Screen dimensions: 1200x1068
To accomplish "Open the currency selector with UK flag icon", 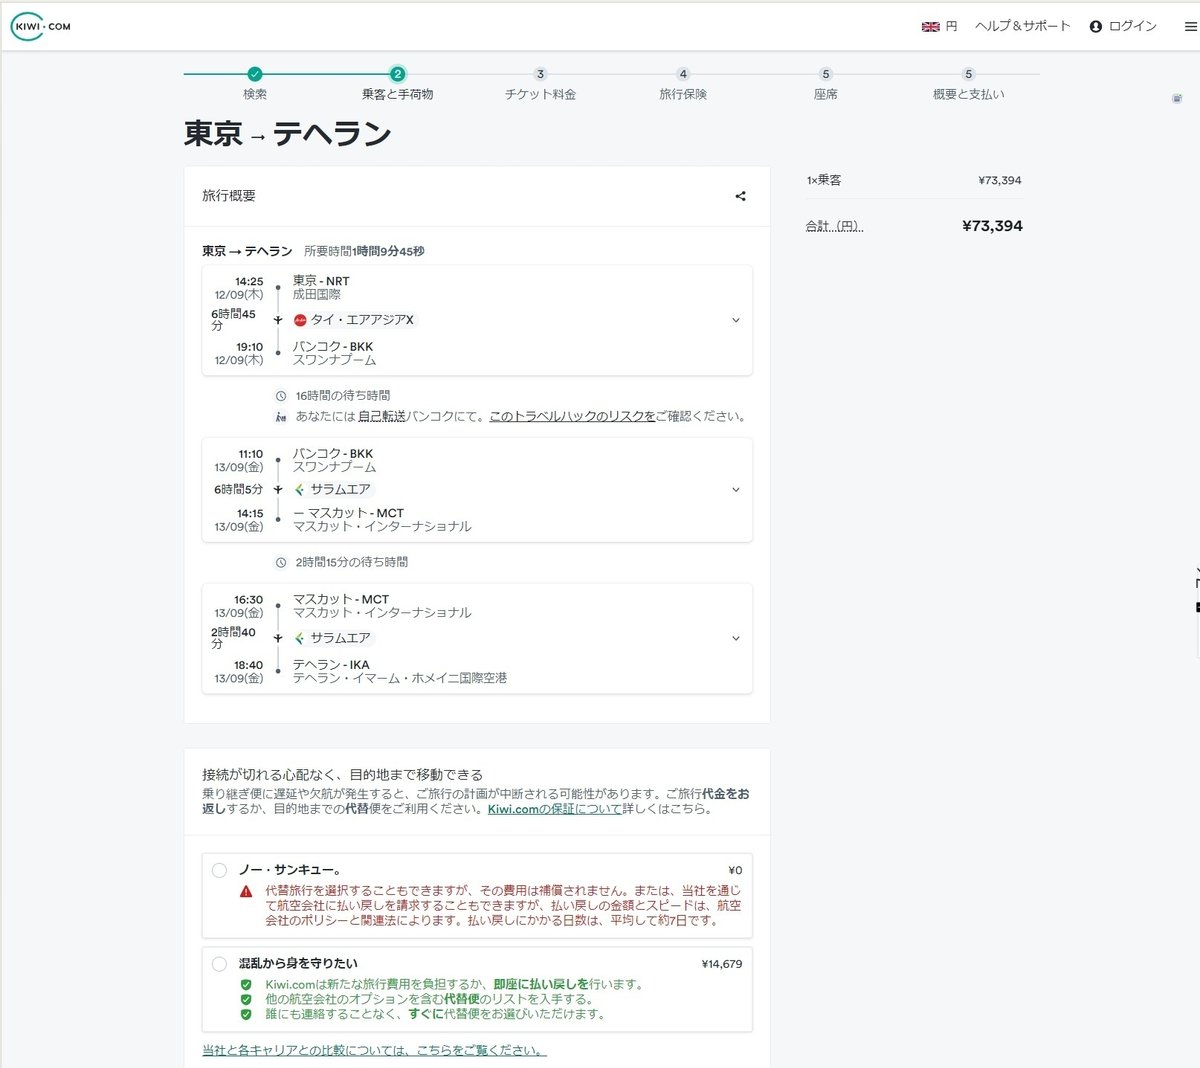I will point(938,27).
